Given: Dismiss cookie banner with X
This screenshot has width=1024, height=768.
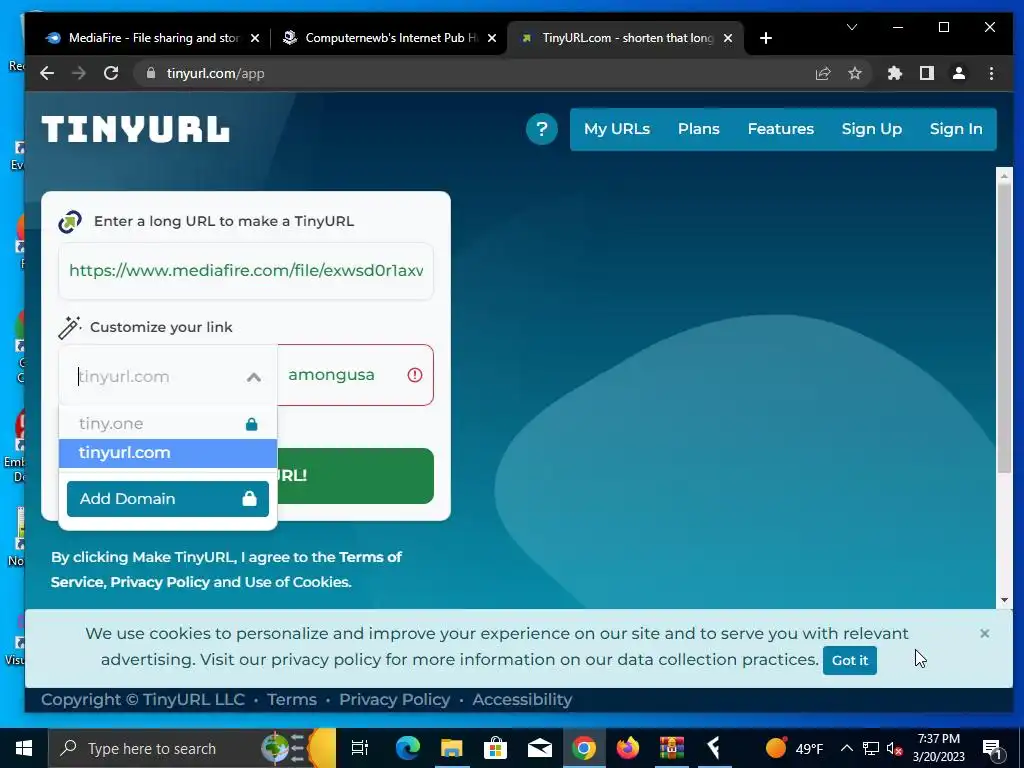Looking at the screenshot, I should (x=985, y=633).
